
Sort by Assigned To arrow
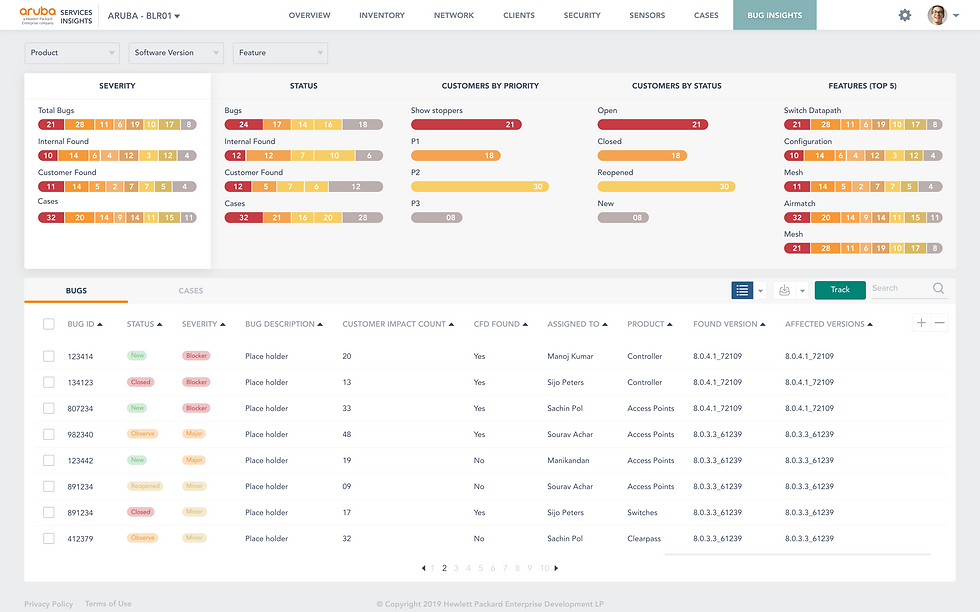tap(604, 324)
